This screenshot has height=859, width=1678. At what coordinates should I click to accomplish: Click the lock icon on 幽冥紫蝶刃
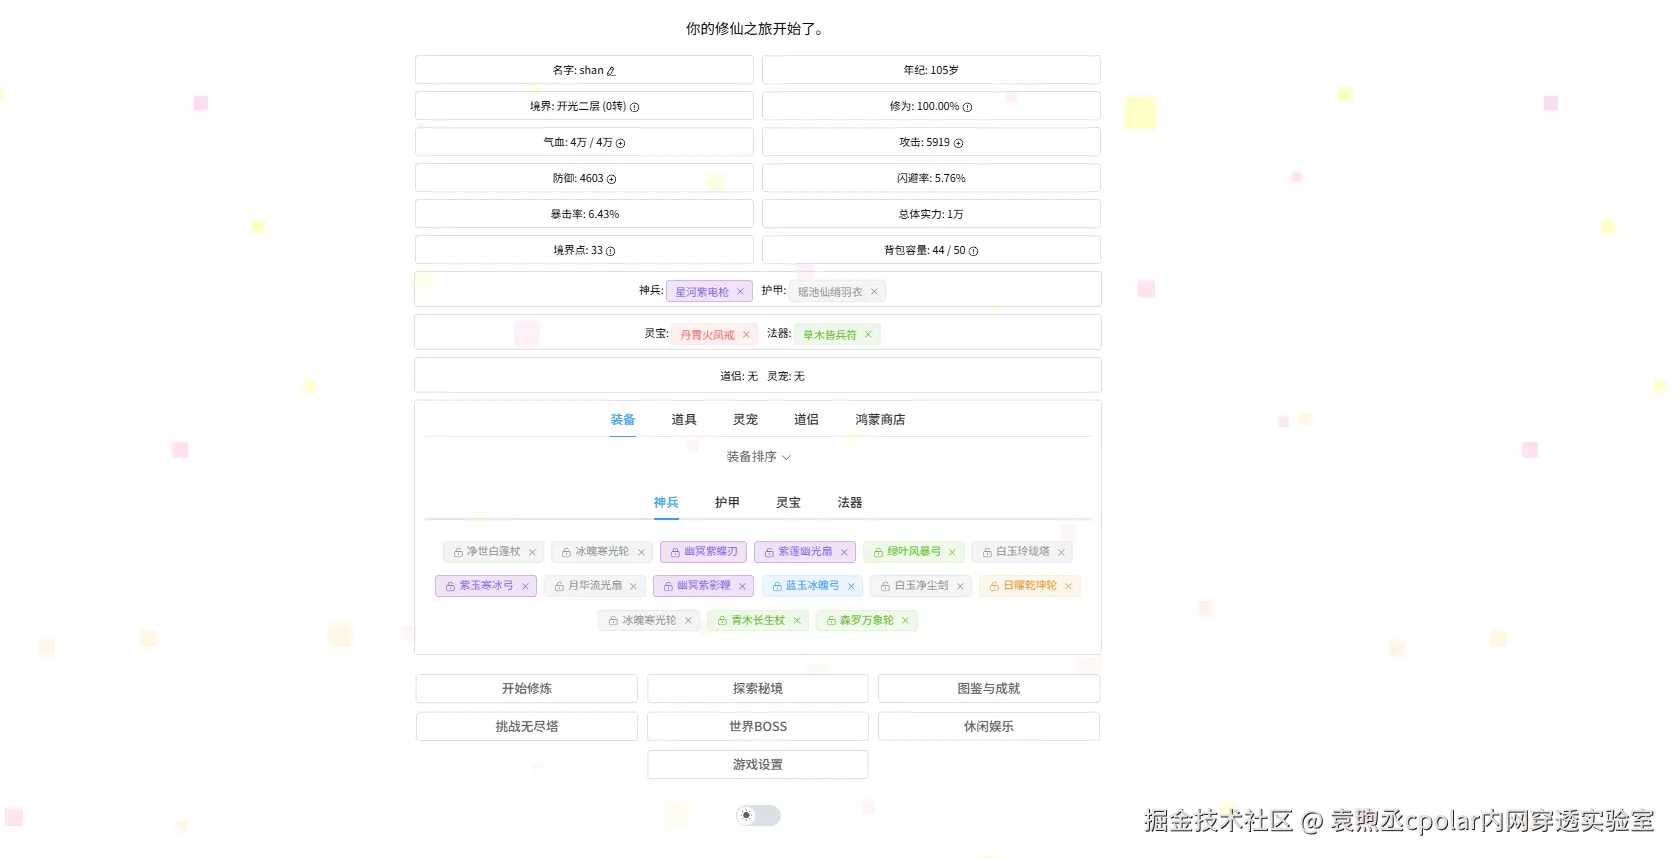coord(676,552)
